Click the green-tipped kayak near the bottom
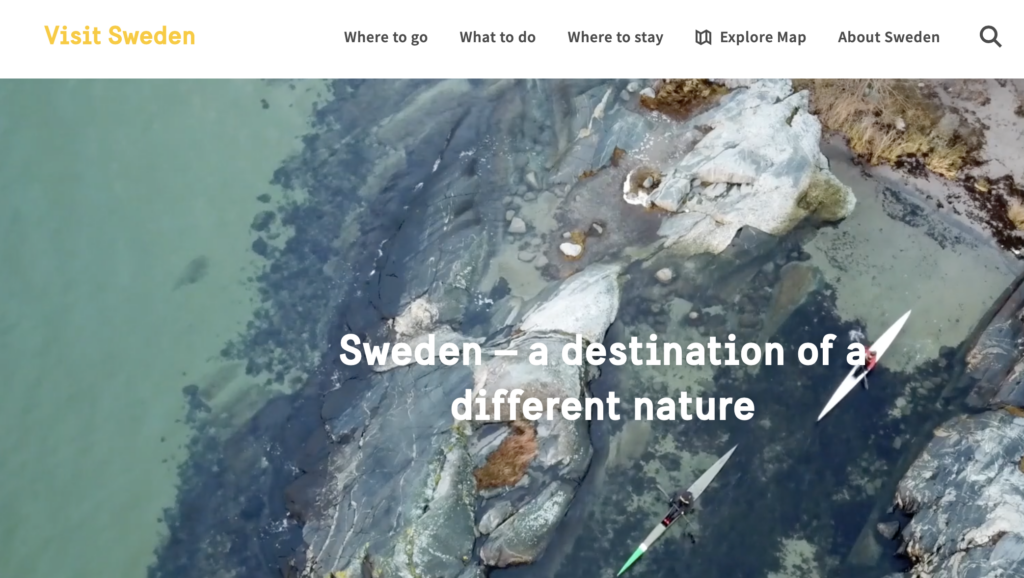This screenshot has width=1024, height=578. tap(677, 509)
